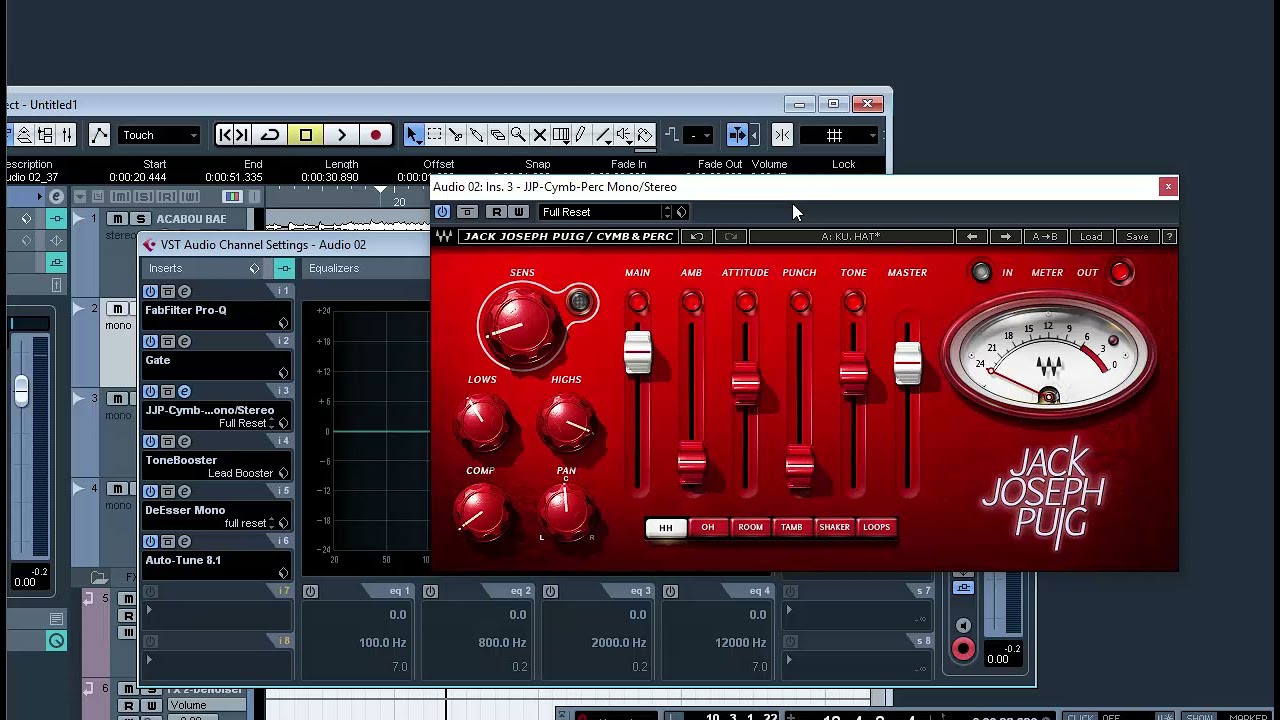The width and height of the screenshot is (1280, 720).
Task: Open the plugin help question mark
Action: click(x=1170, y=237)
